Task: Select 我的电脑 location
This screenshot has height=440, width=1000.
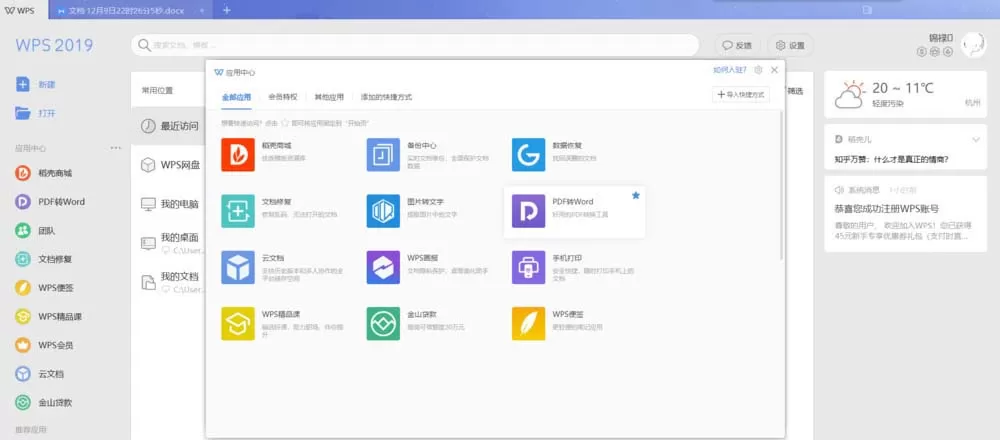Action: coord(168,204)
